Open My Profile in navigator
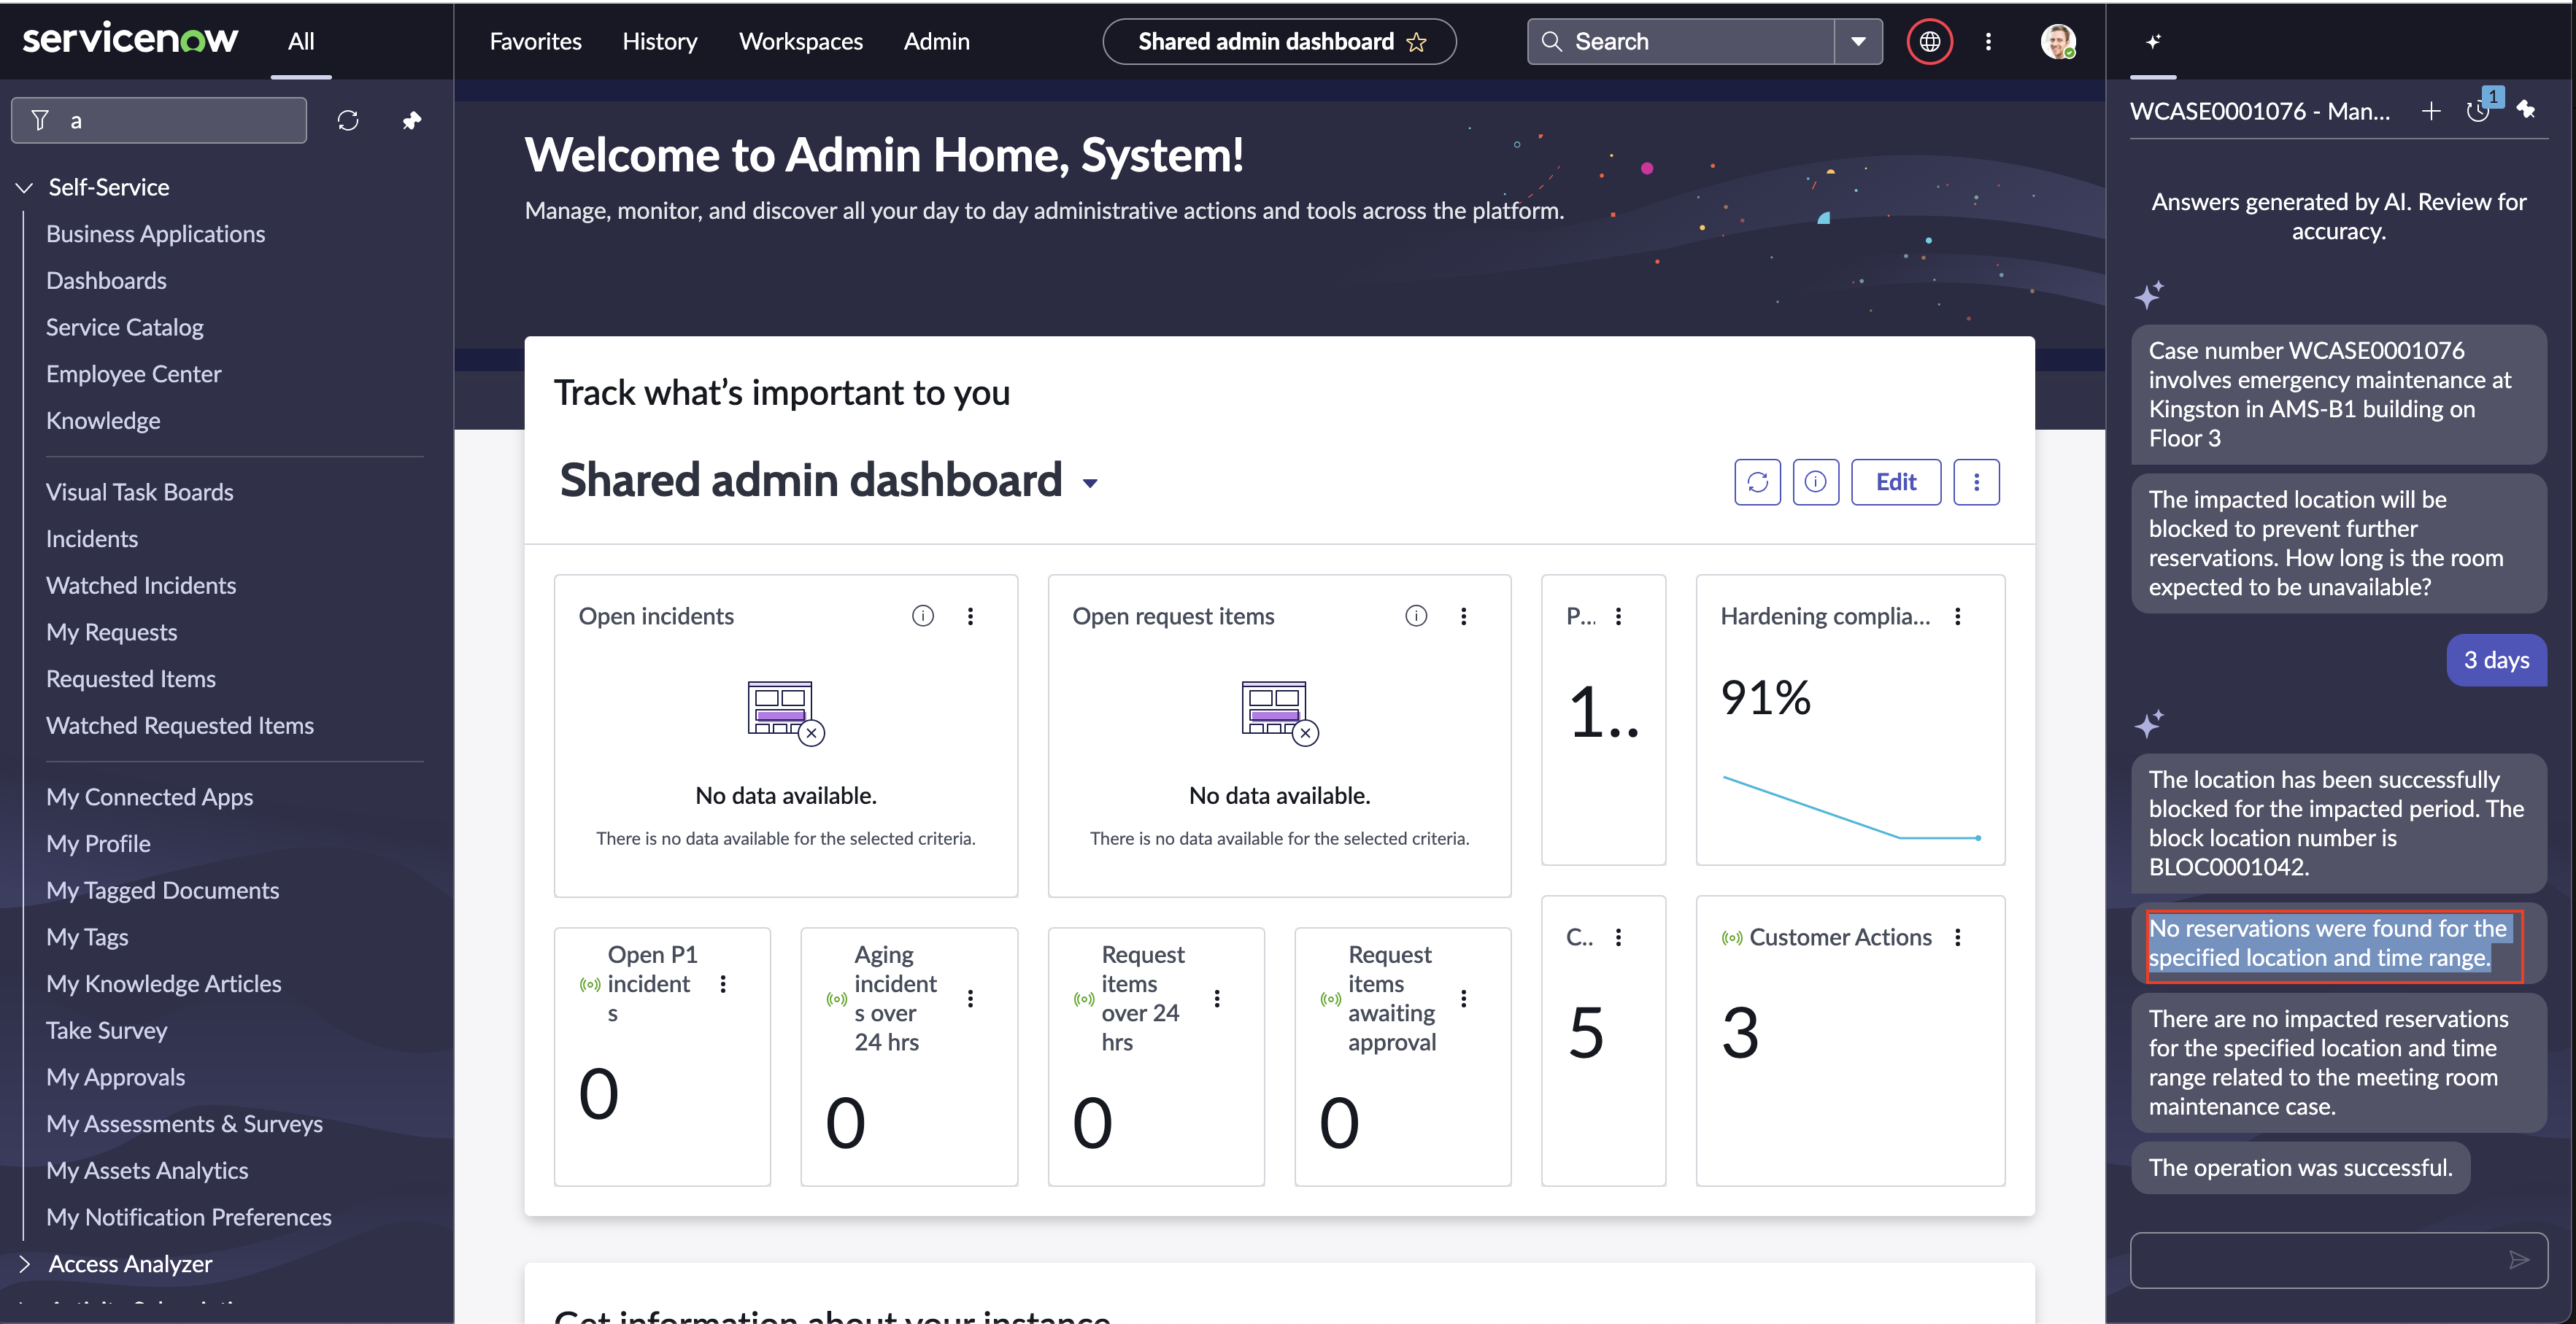2576x1324 pixels. tap(98, 844)
